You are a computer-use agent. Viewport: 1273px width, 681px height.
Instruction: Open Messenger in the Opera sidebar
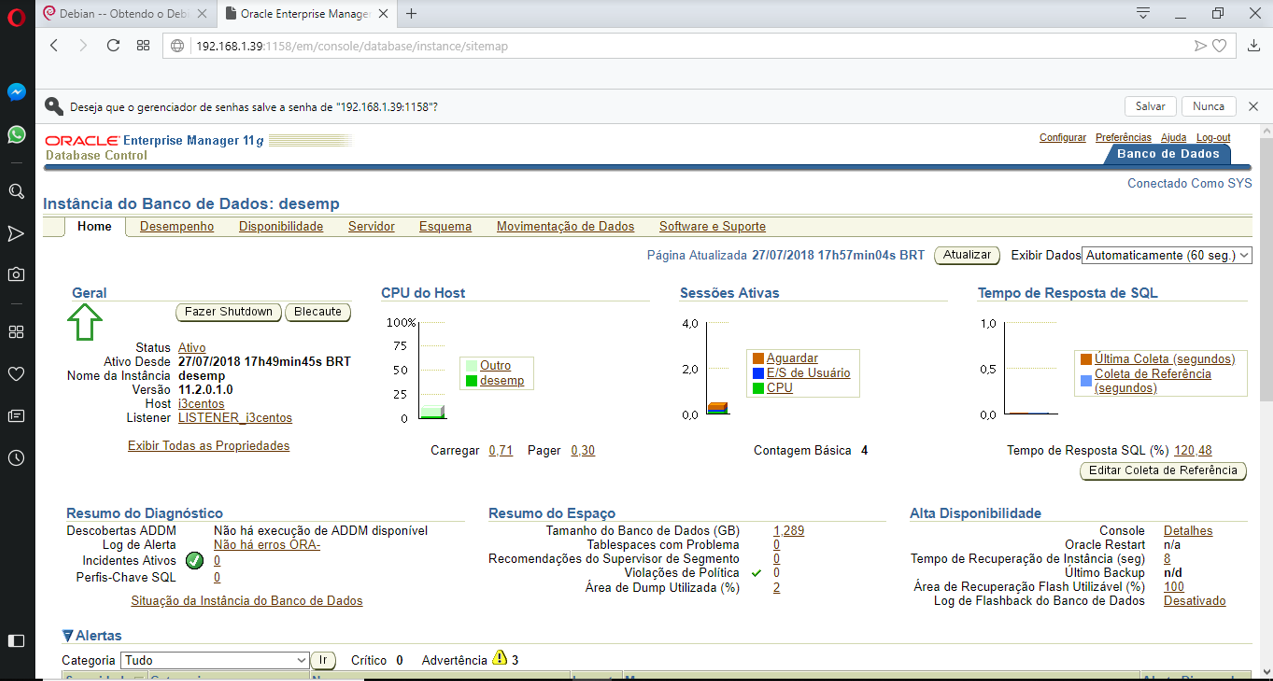(16, 92)
